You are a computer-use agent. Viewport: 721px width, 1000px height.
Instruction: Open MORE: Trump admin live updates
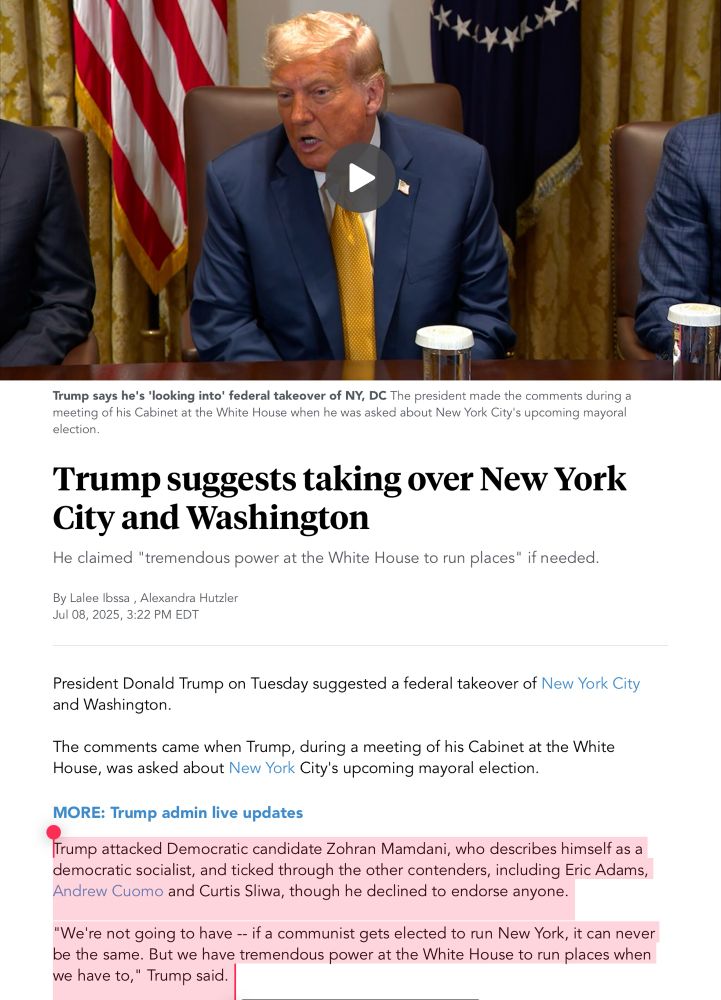[x=178, y=812]
